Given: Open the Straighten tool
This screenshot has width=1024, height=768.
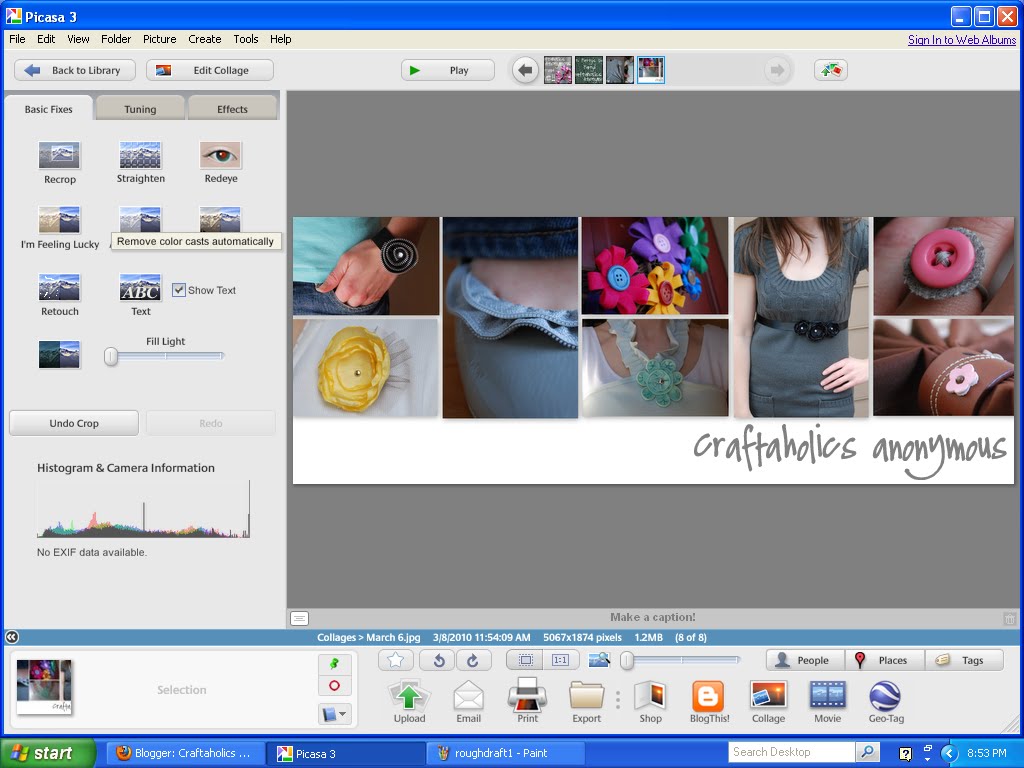Looking at the screenshot, I should point(140,155).
